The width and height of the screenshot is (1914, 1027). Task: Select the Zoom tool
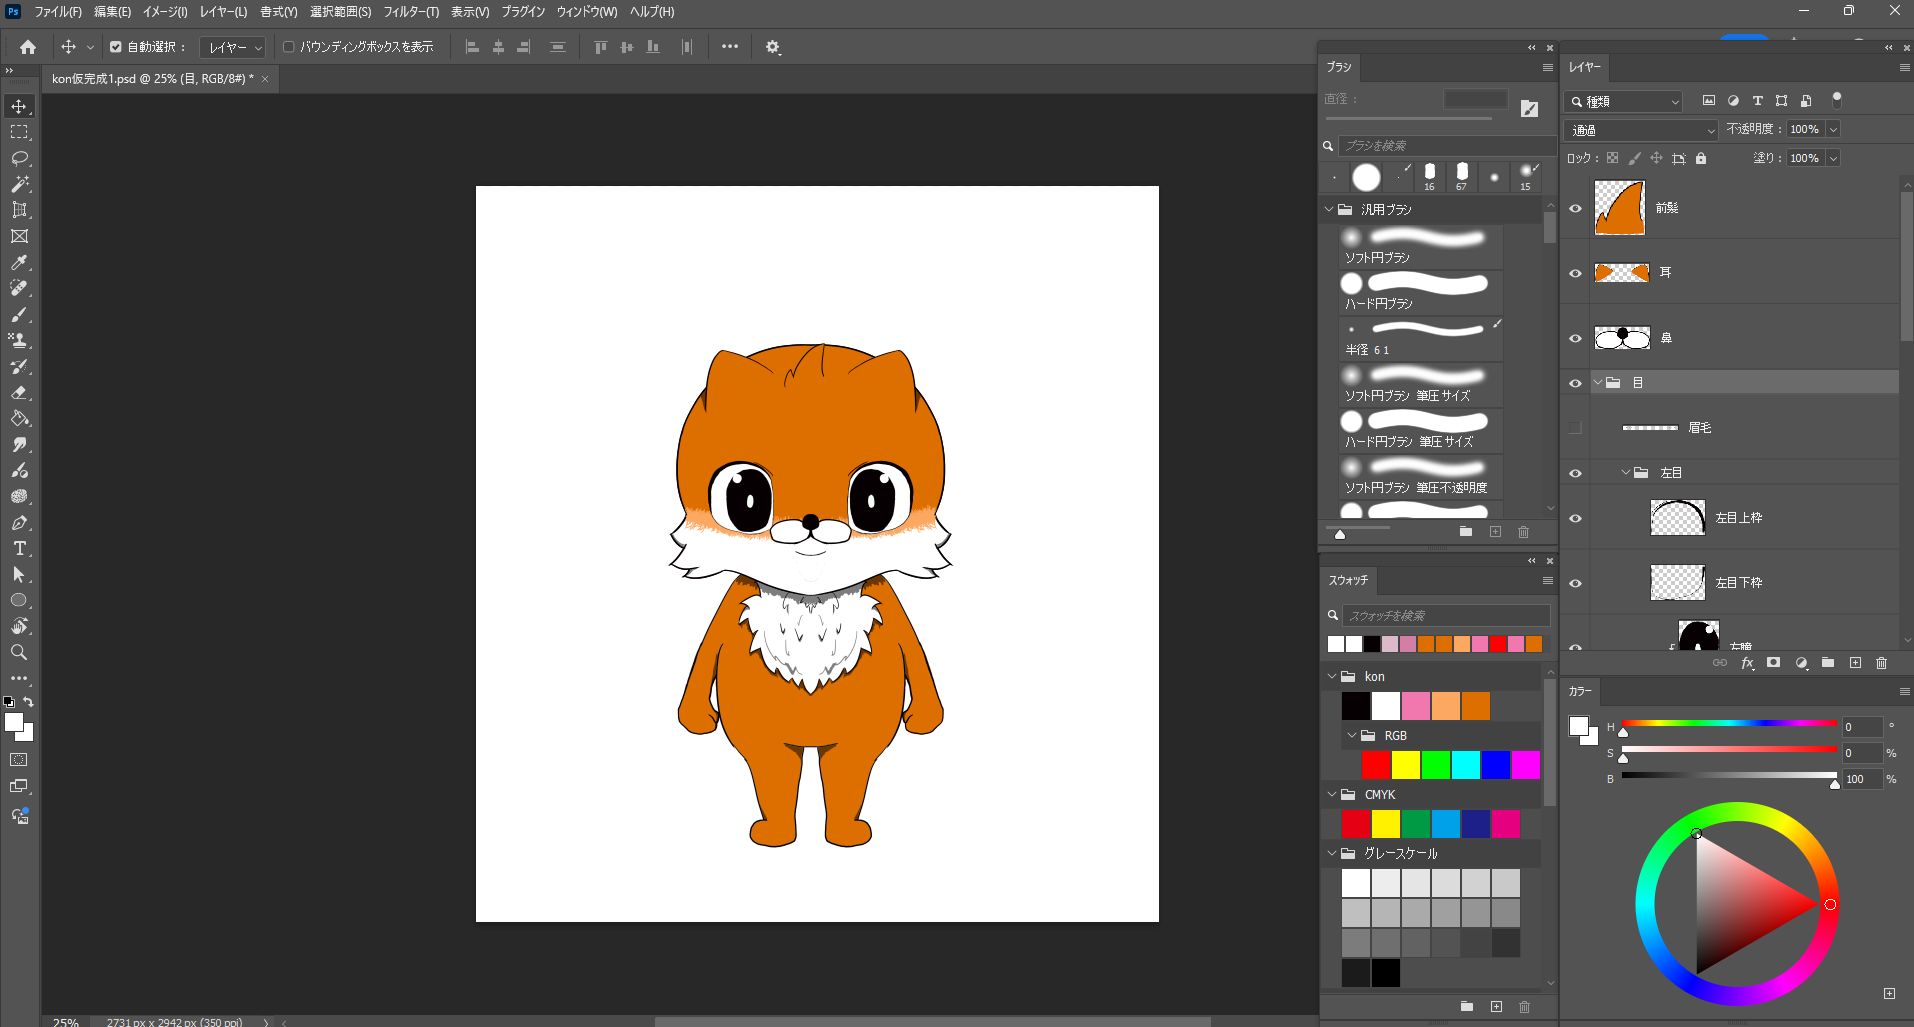coord(19,652)
